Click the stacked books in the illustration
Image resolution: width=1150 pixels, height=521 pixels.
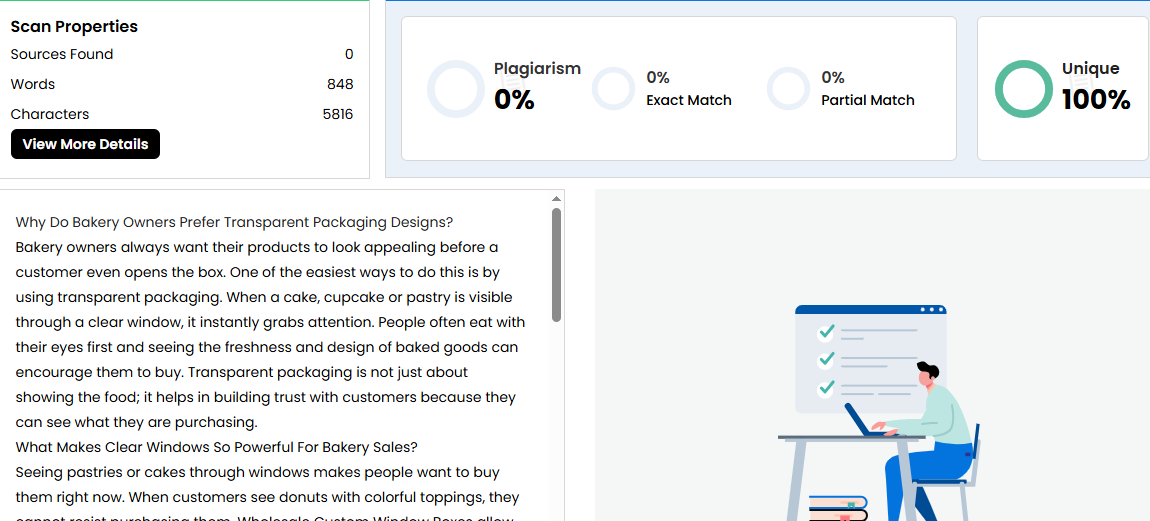(838, 508)
